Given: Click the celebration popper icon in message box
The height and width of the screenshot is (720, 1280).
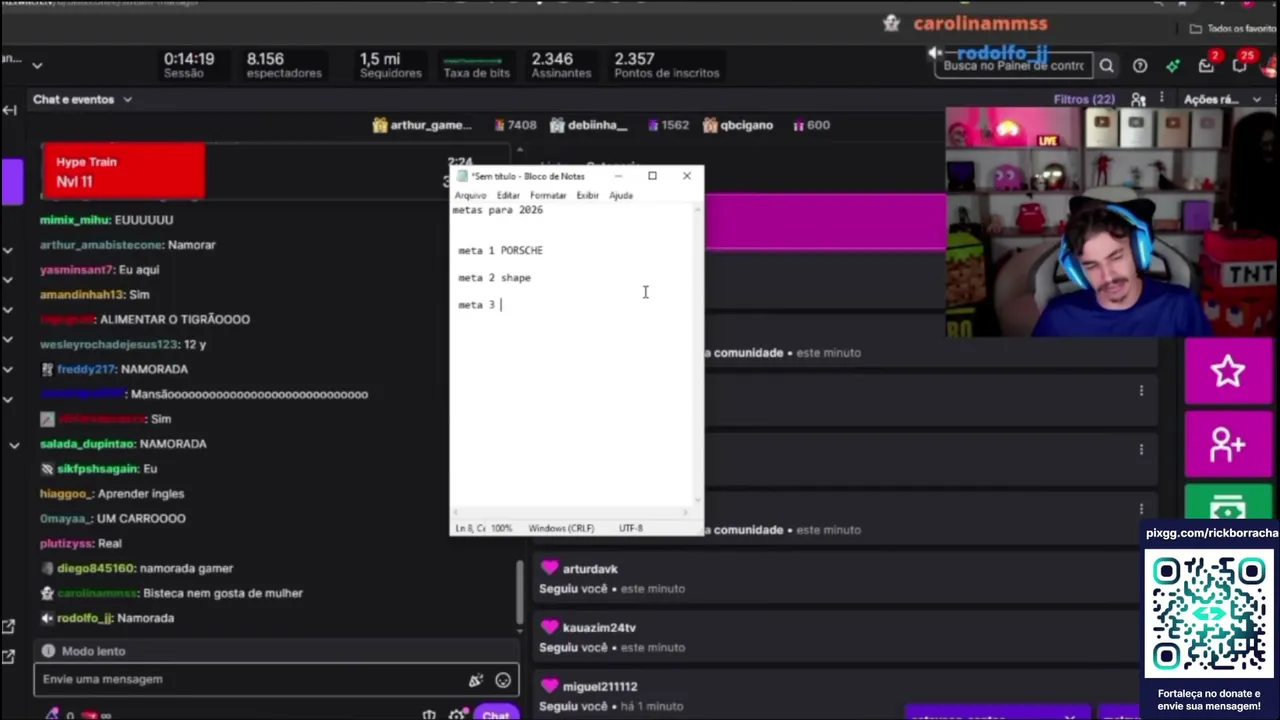Looking at the screenshot, I should (x=476, y=680).
